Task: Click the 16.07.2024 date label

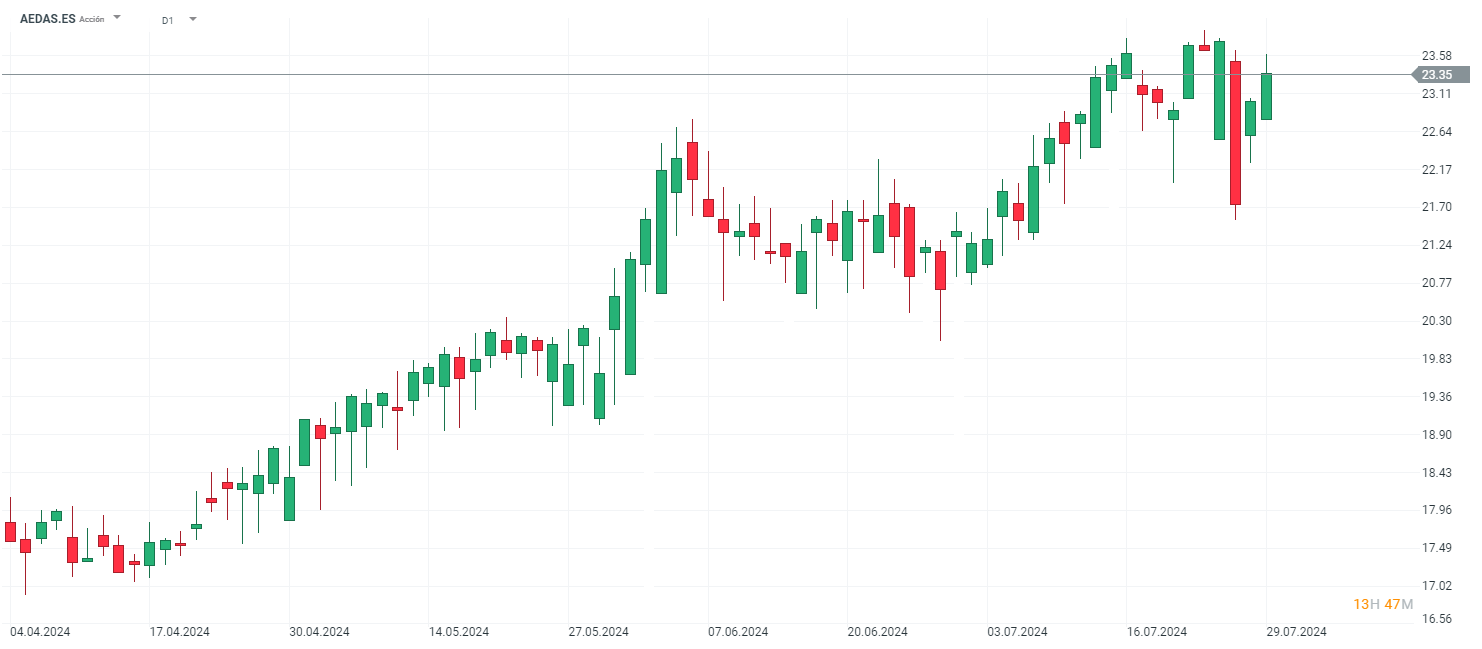Action: coord(1156,632)
